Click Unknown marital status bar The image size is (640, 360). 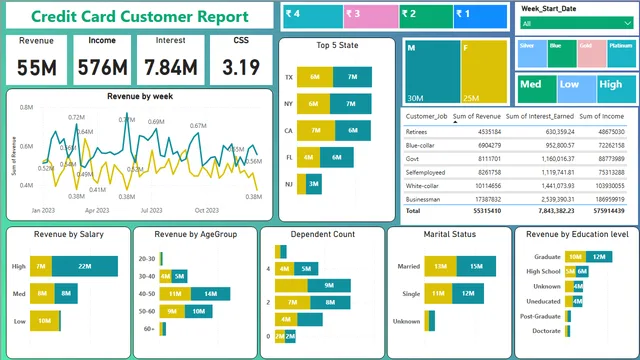(430, 321)
